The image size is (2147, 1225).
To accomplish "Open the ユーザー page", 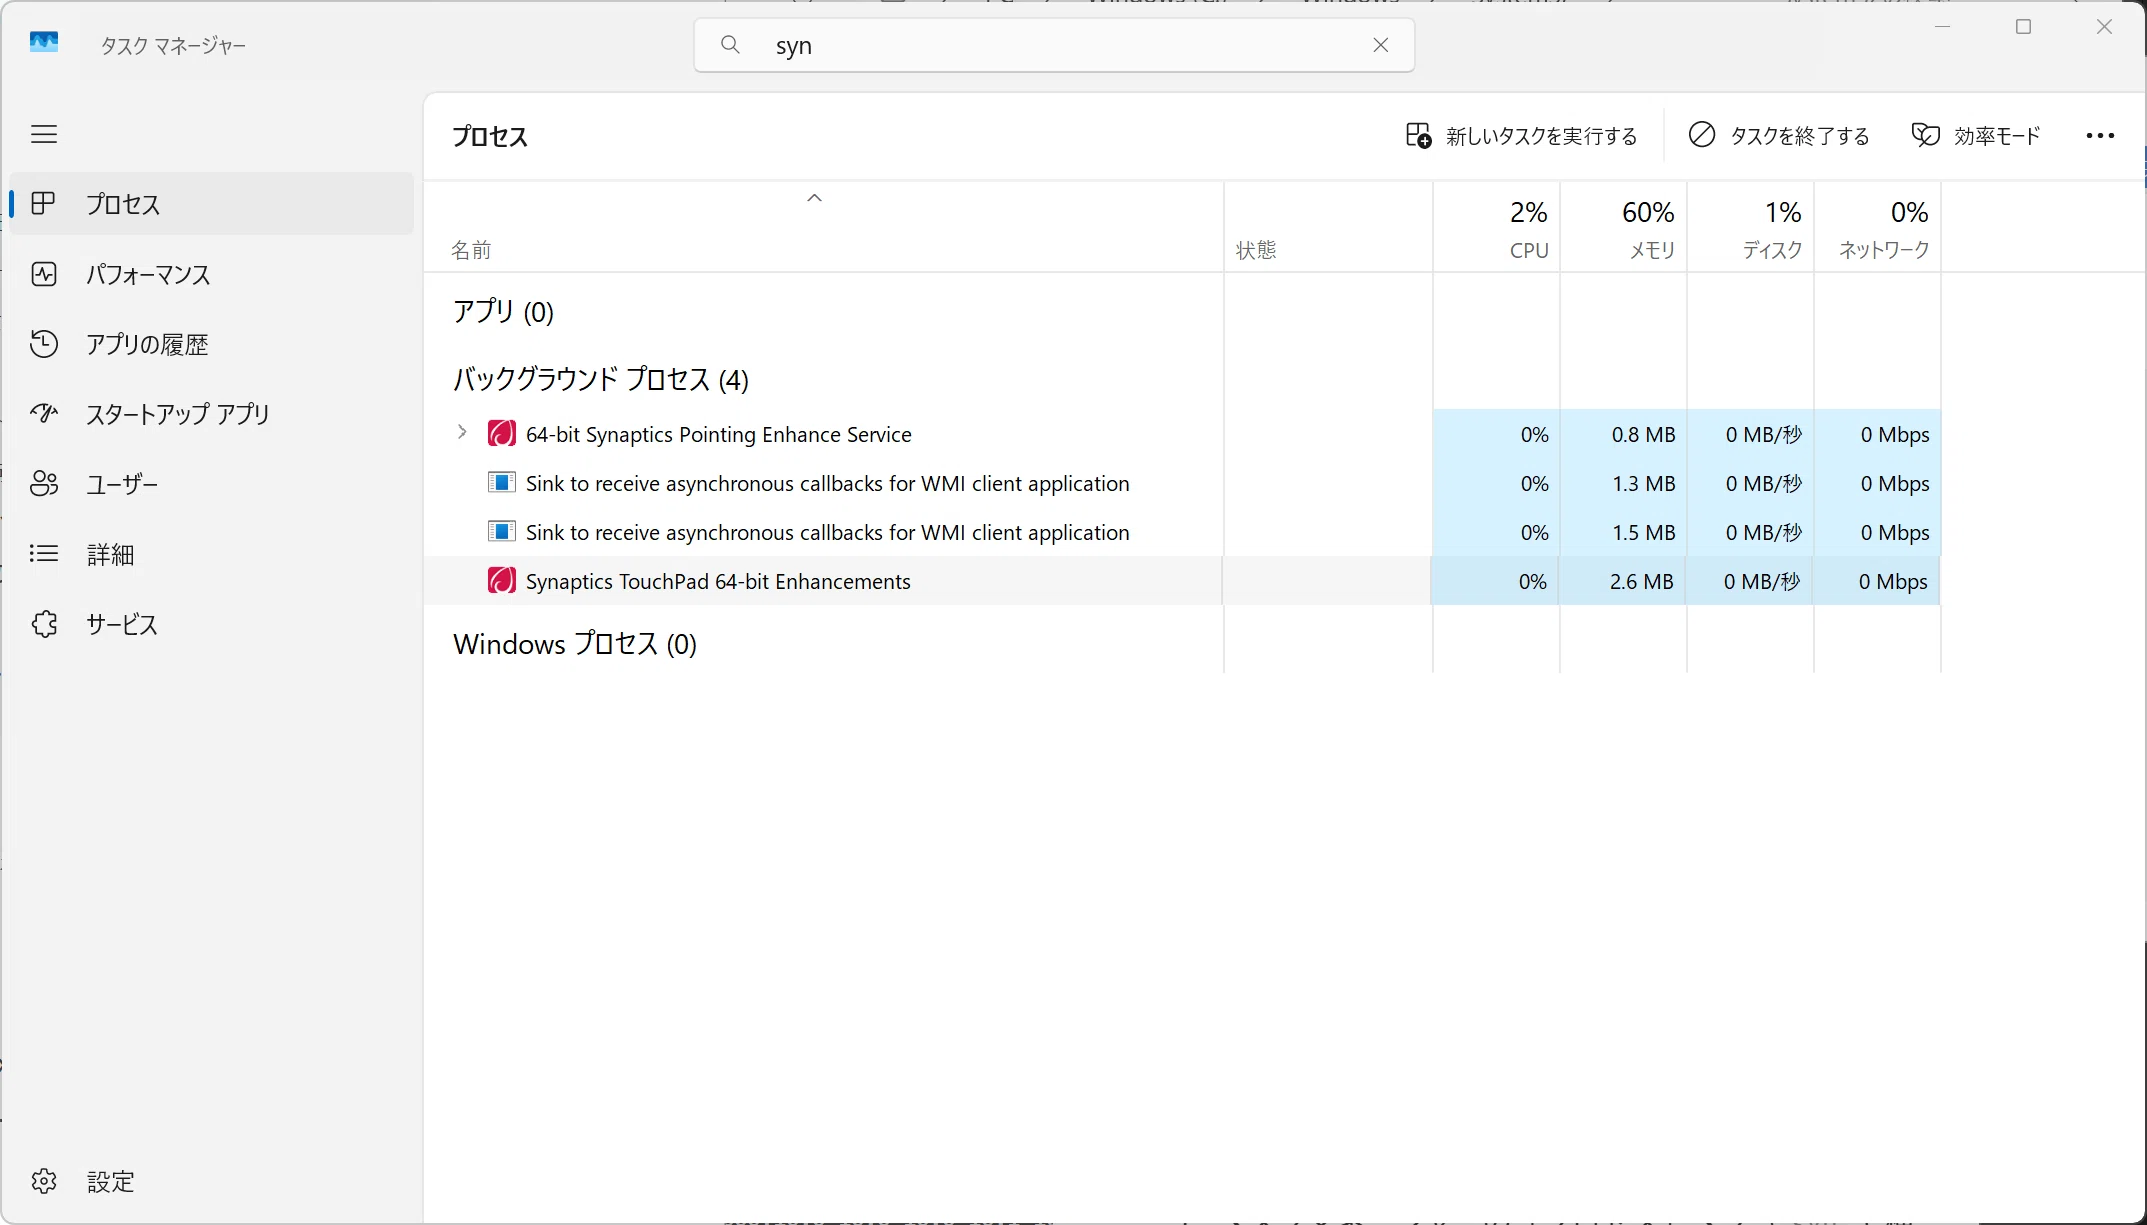I will (211, 484).
